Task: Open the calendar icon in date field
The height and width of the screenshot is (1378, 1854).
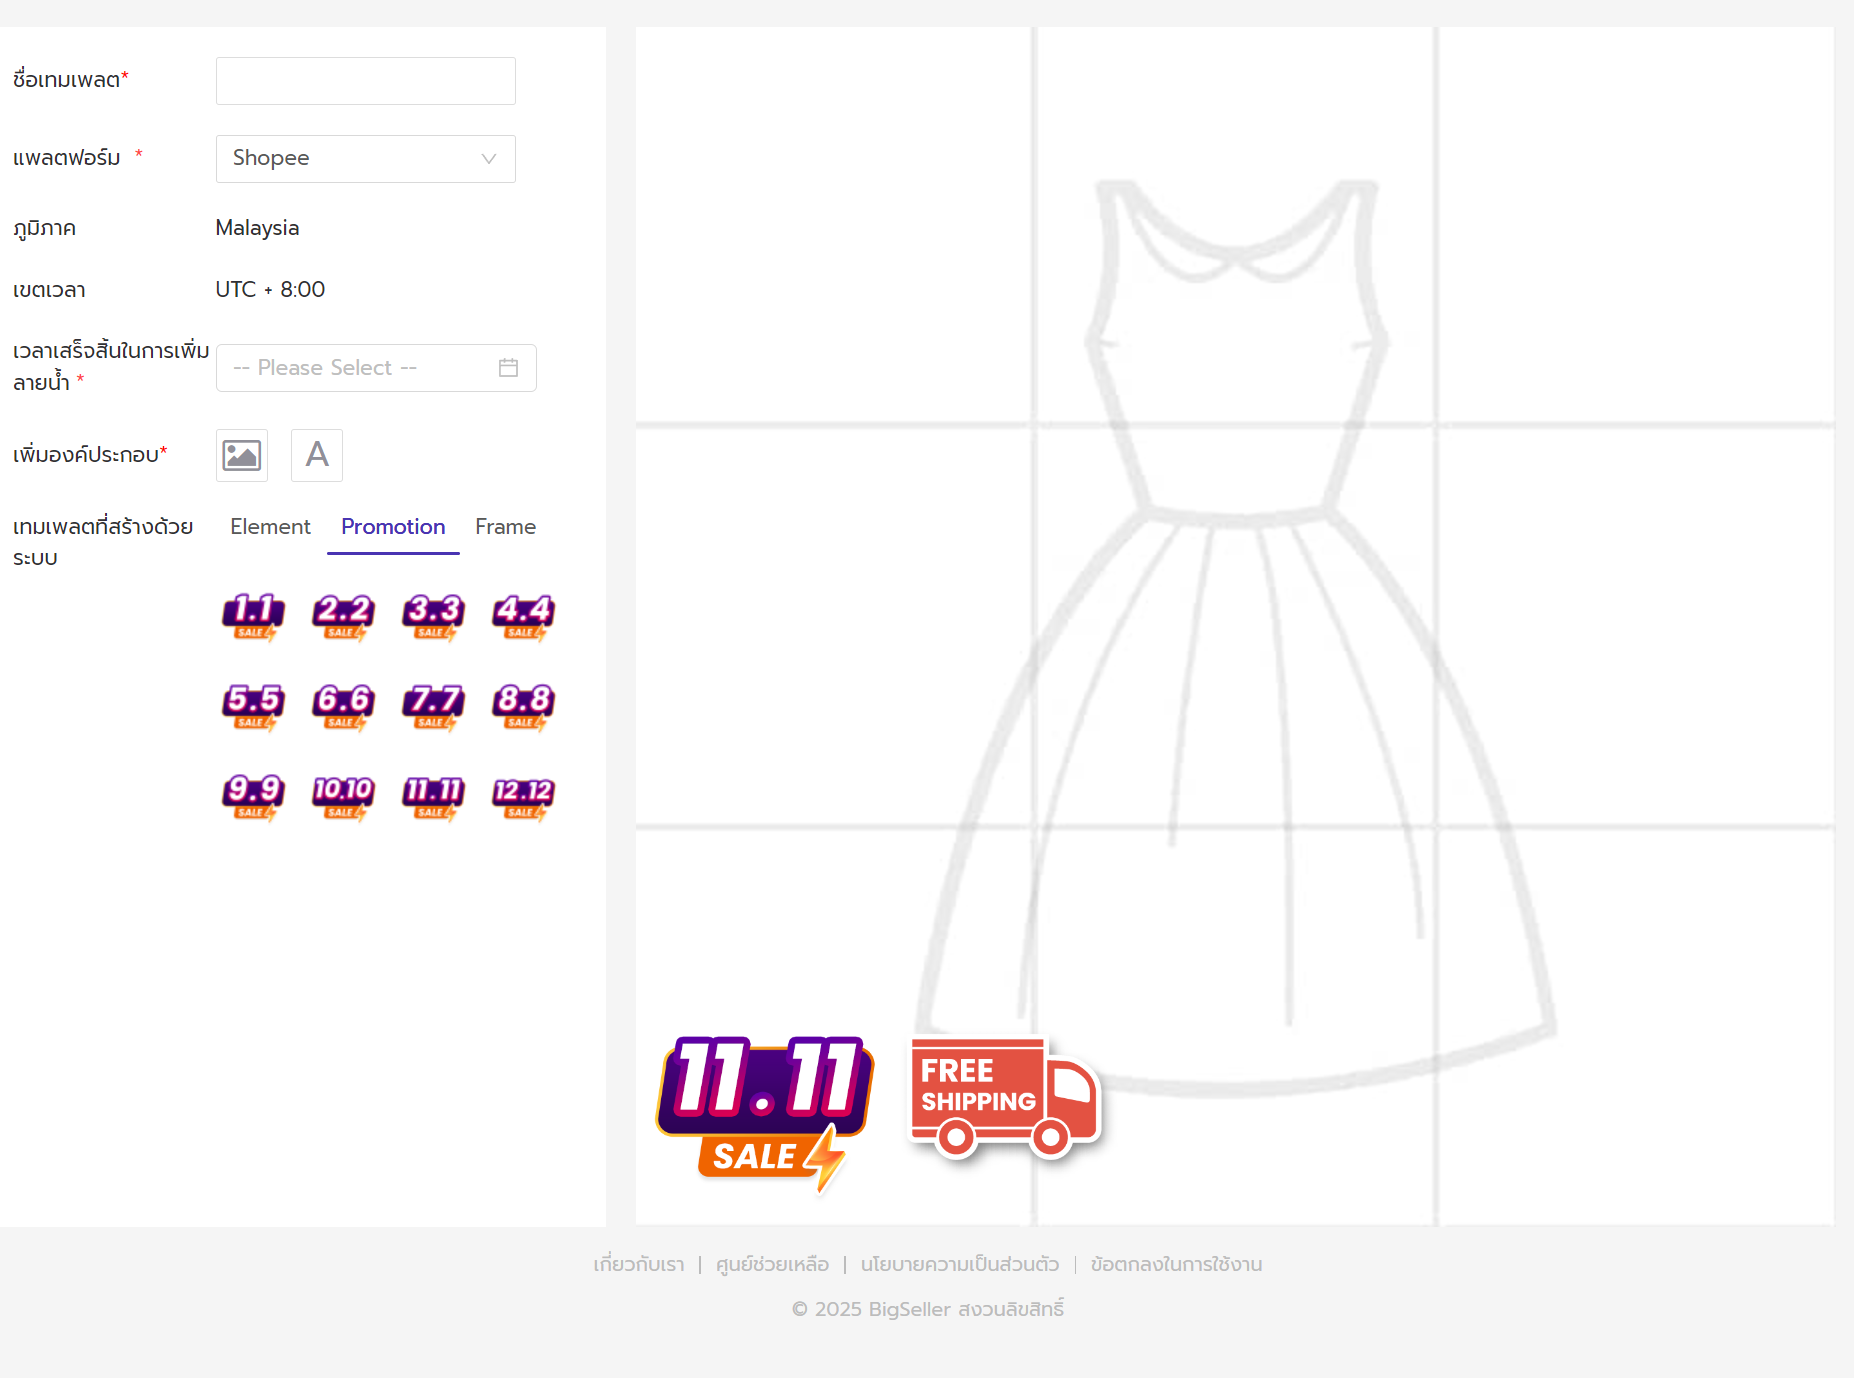Action: tap(508, 368)
